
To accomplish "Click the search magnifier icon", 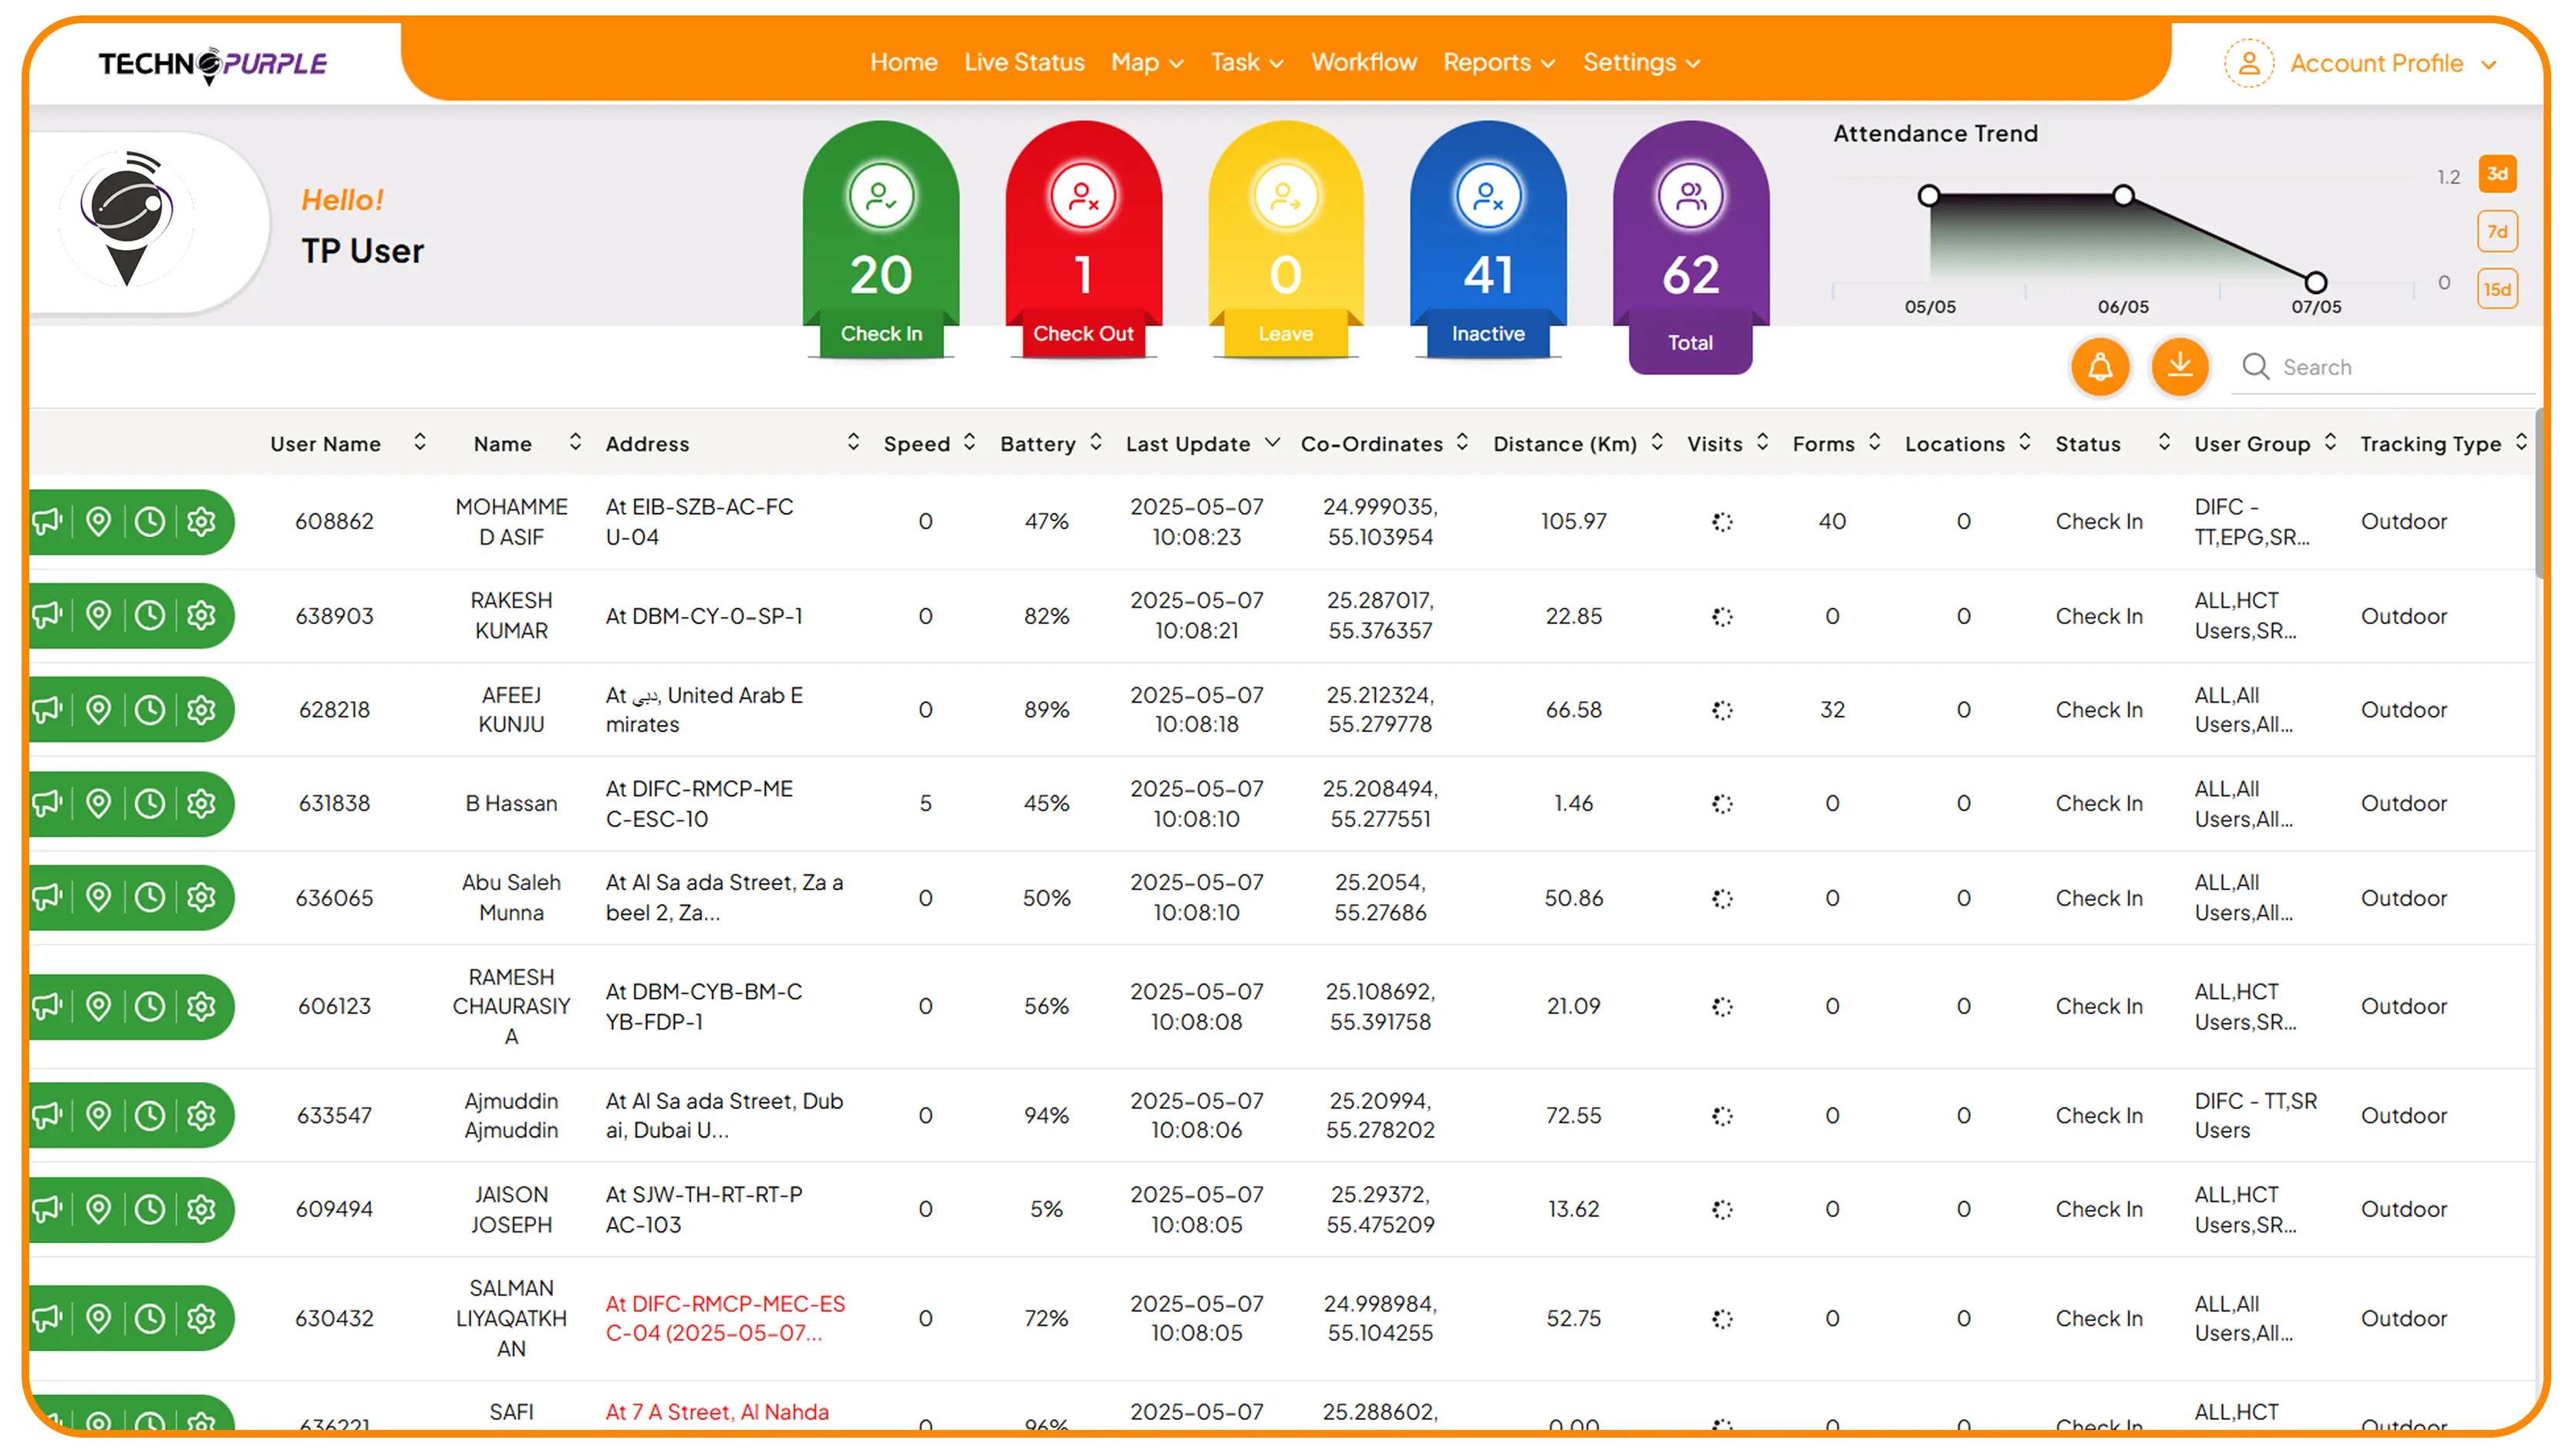I will point(2256,366).
